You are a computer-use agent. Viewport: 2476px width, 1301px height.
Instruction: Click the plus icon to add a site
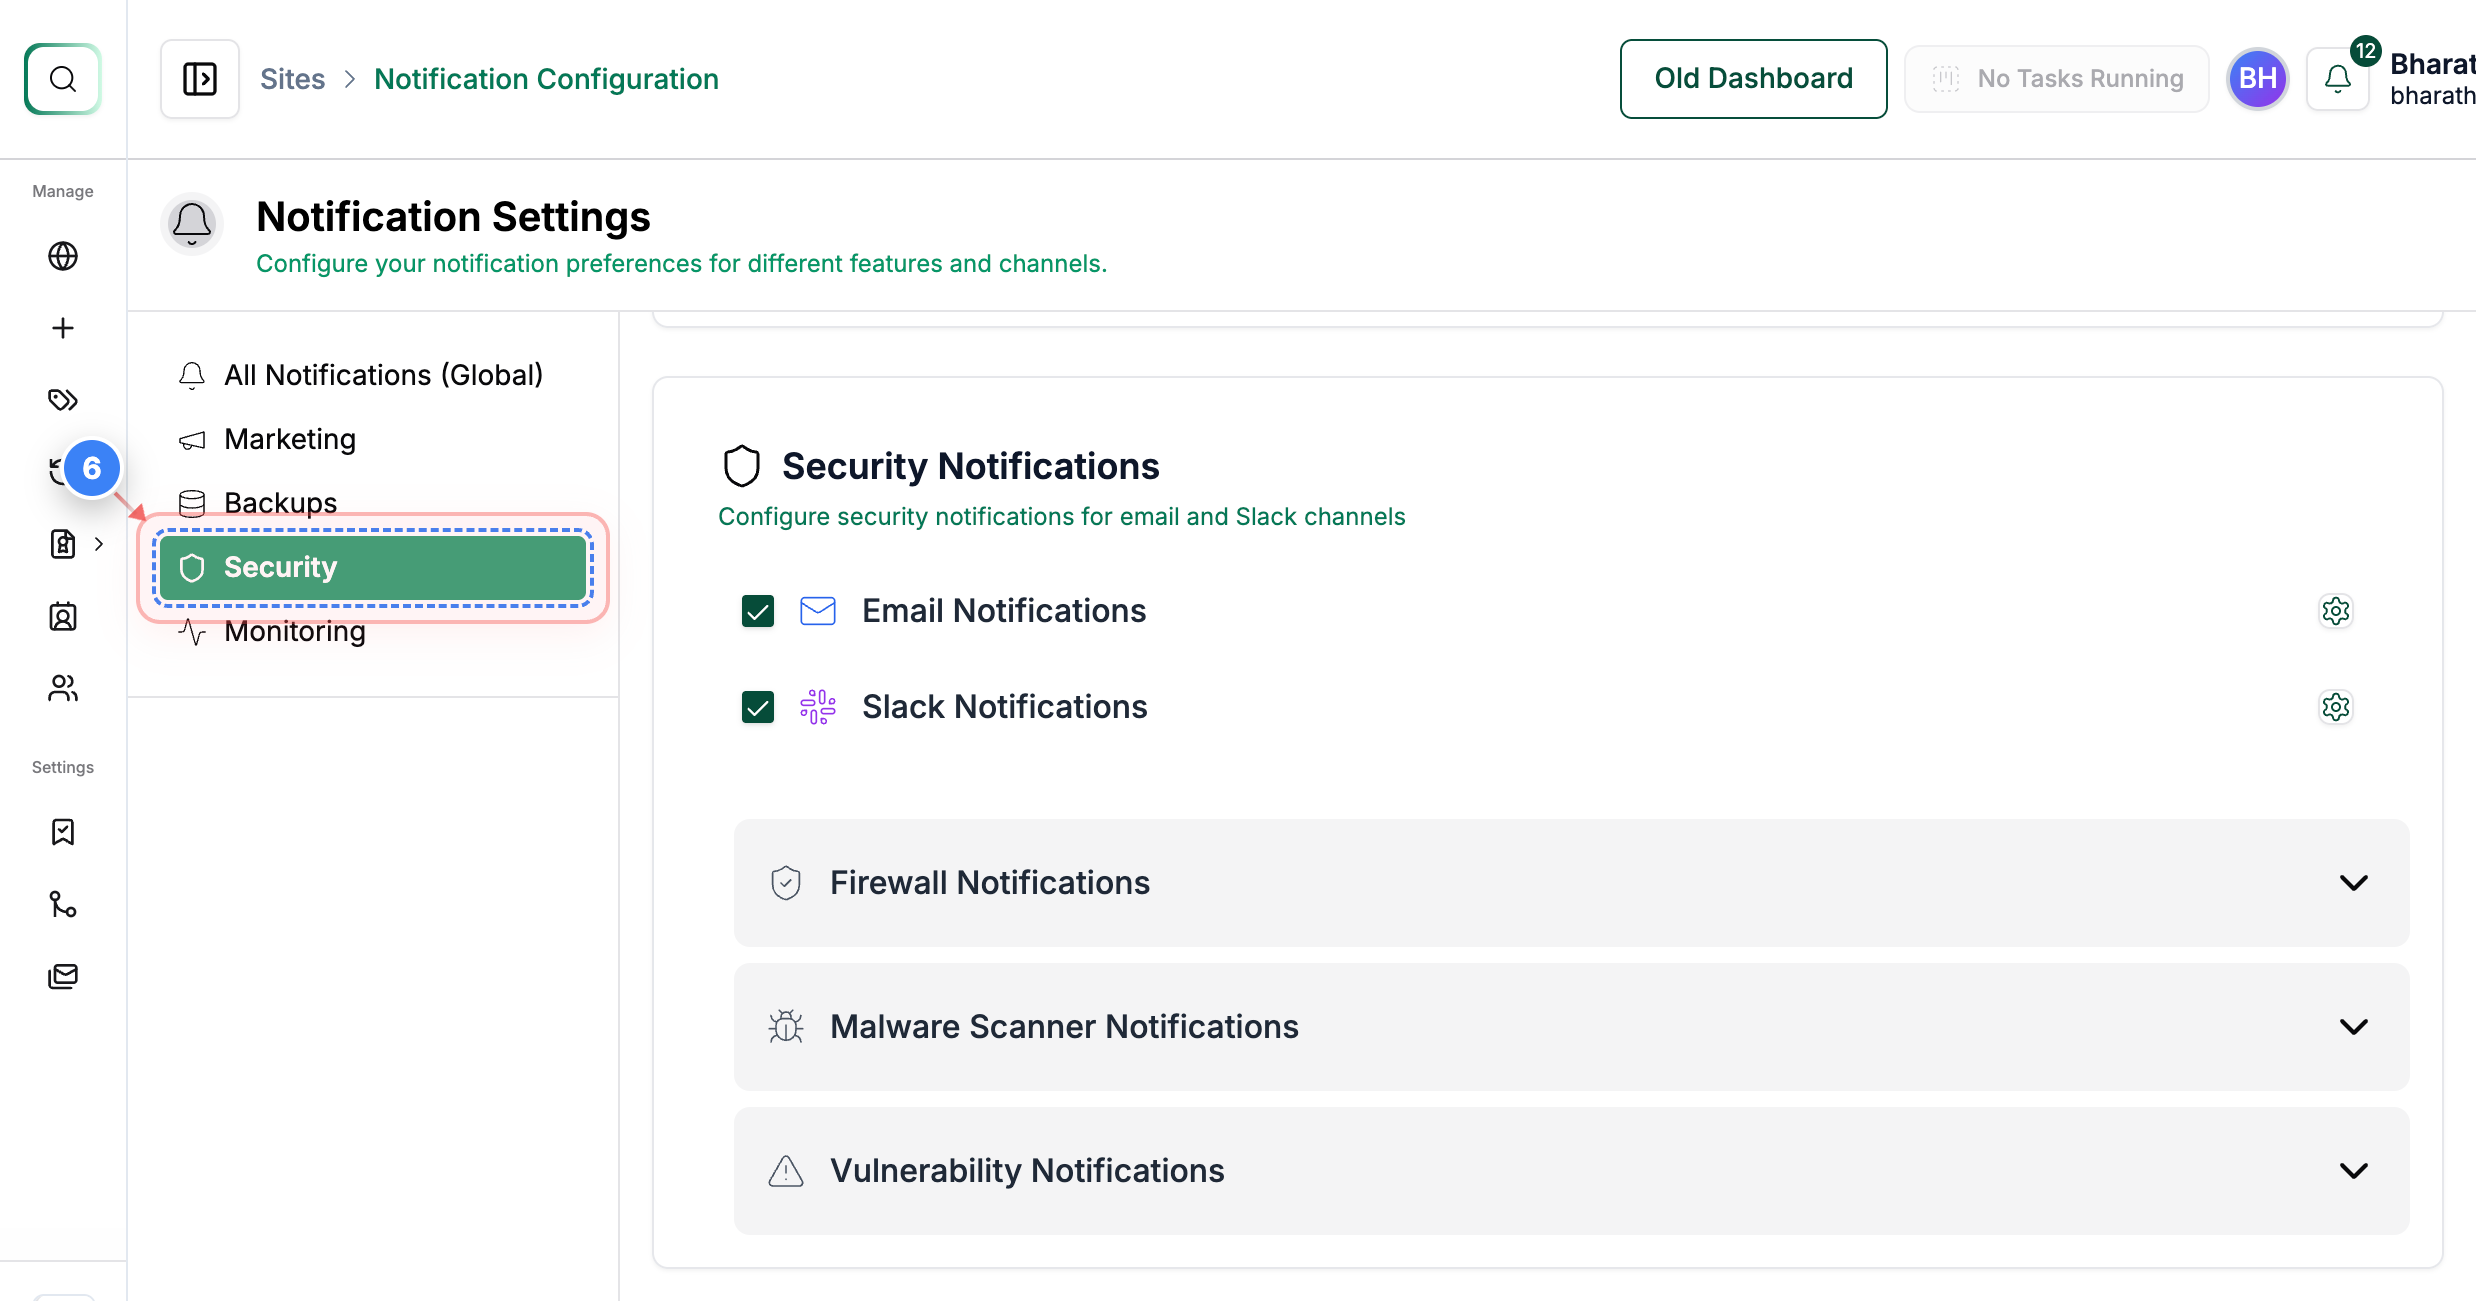[62, 327]
